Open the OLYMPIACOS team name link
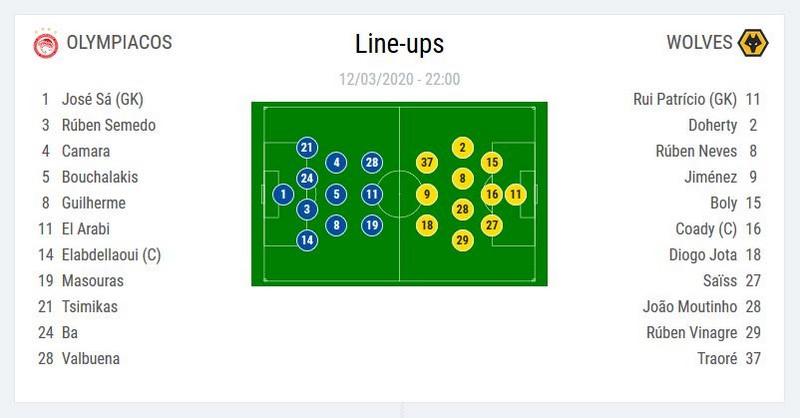Screen dimensions: 800x418 [119, 42]
